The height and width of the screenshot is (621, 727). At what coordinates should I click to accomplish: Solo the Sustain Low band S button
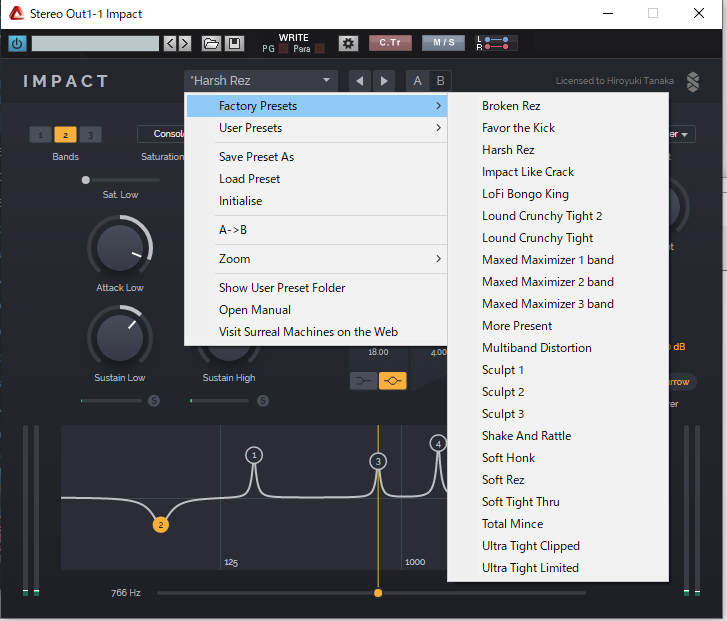(154, 401)
